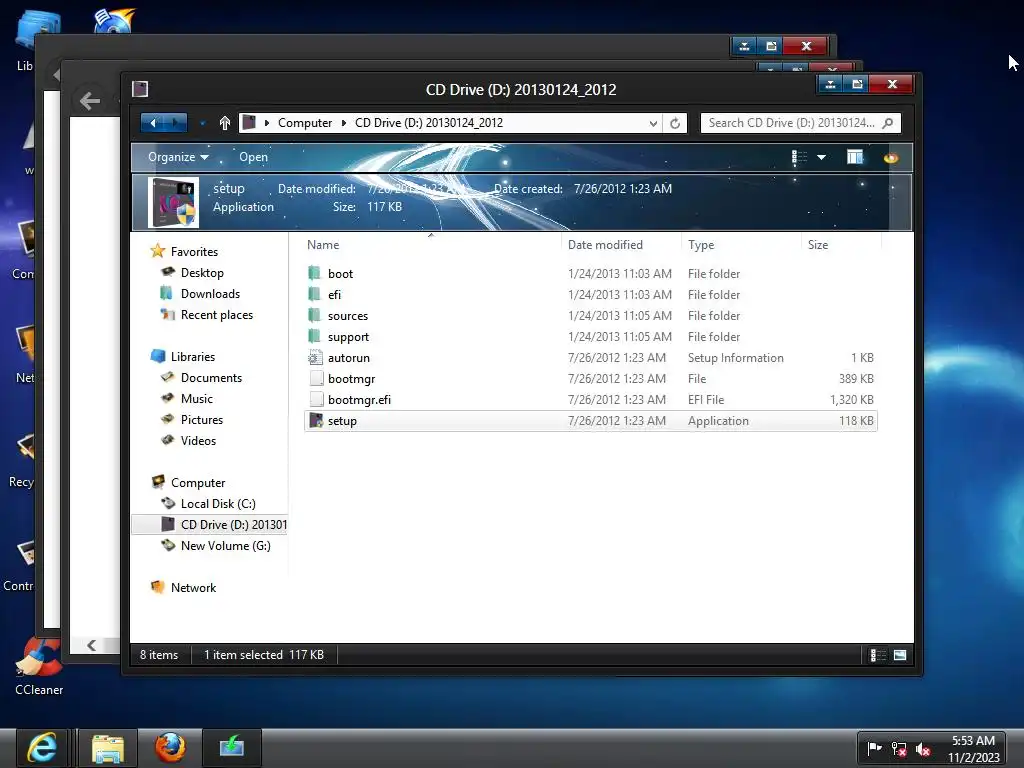
Task: Open File Explorer from the taskbar
Action: (x=108, y=748)
